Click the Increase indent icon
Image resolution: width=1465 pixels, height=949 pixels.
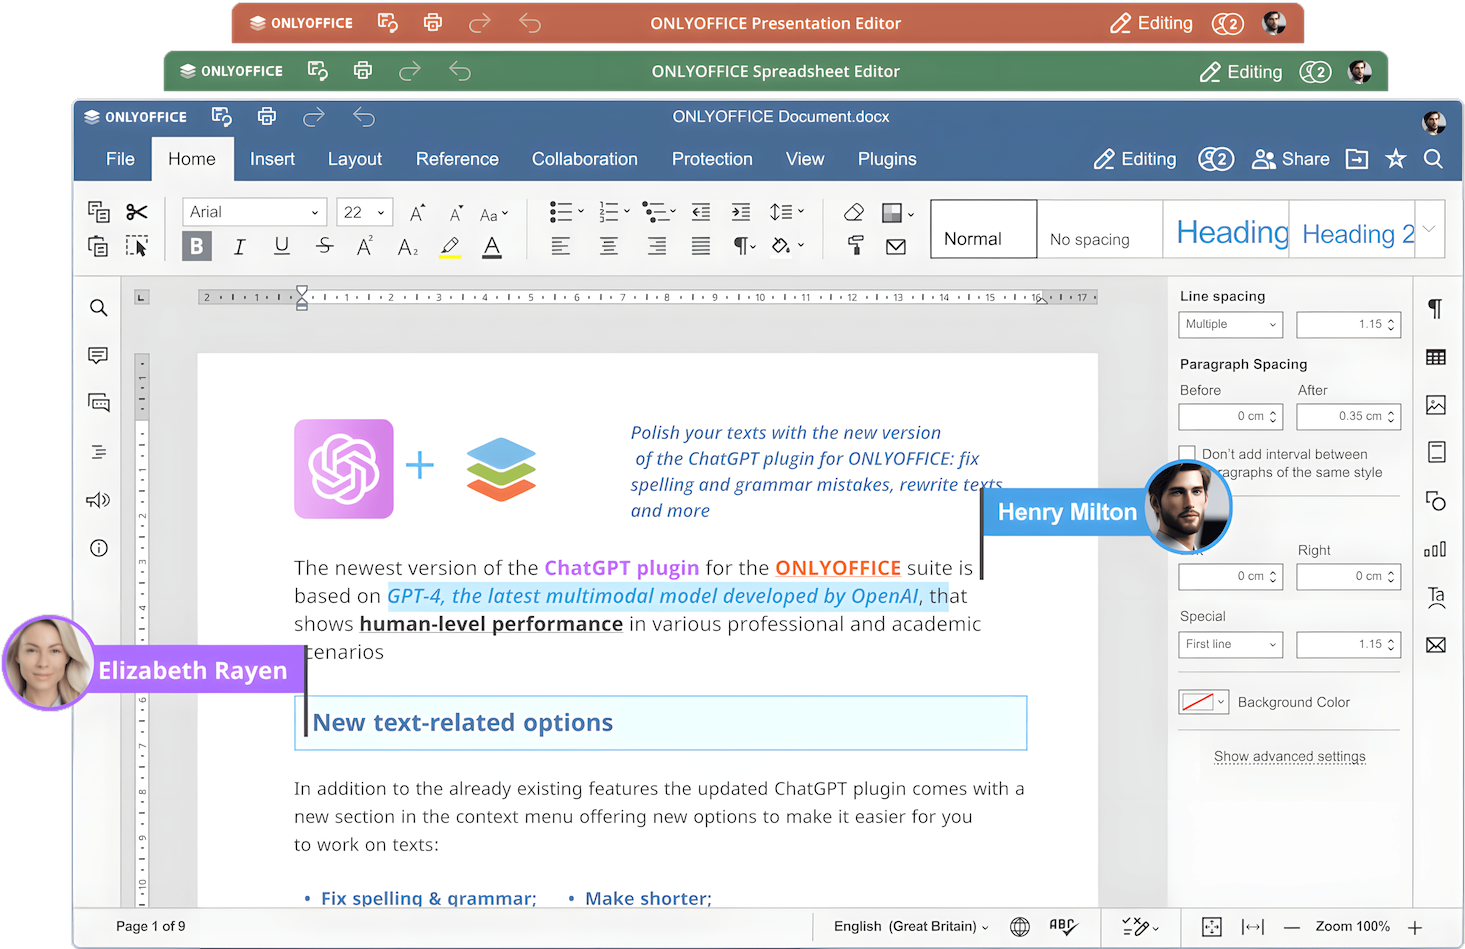741,212
